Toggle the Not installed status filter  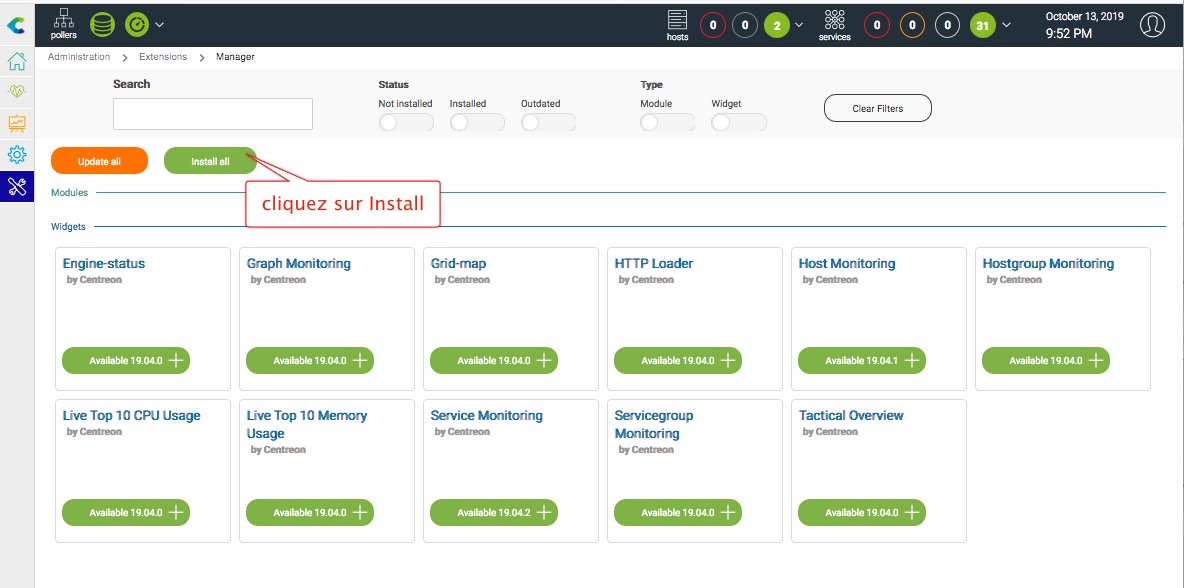(405, 122)
